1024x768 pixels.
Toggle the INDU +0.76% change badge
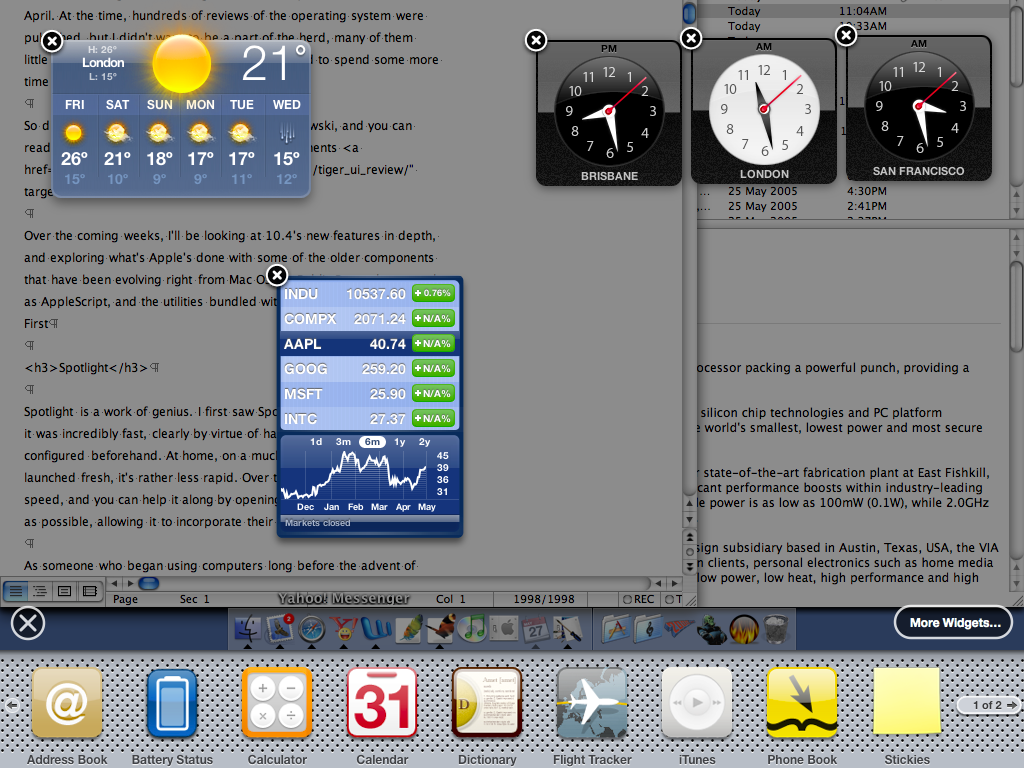pos(433,293)
